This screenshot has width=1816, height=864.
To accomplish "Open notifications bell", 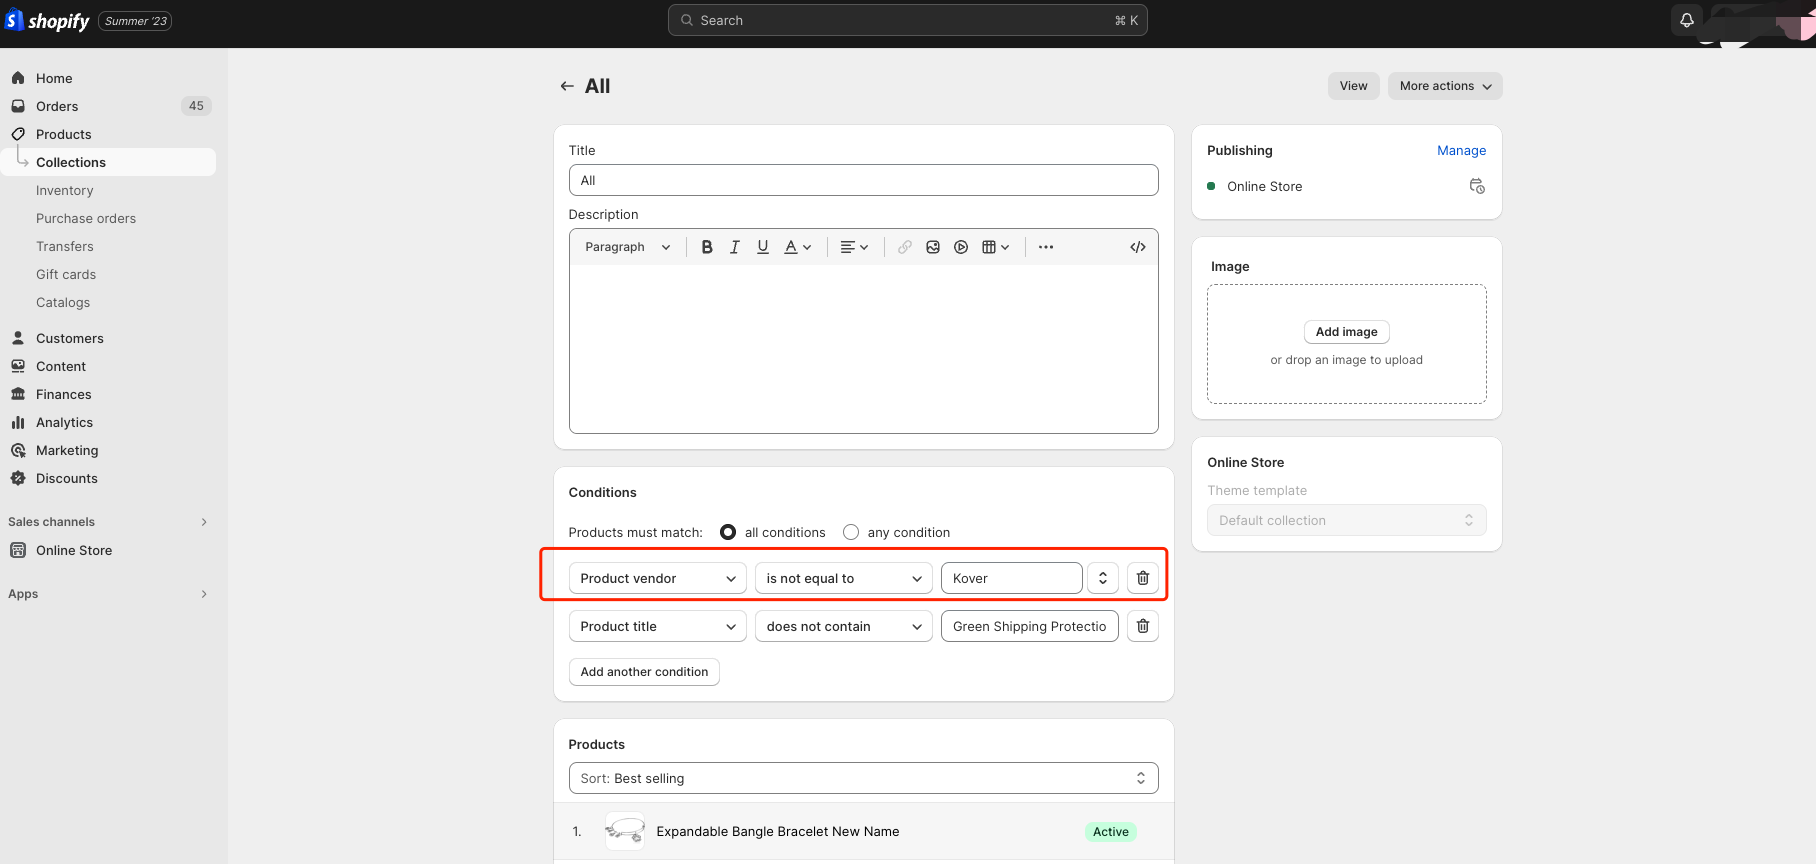I will click(1687, 20).
